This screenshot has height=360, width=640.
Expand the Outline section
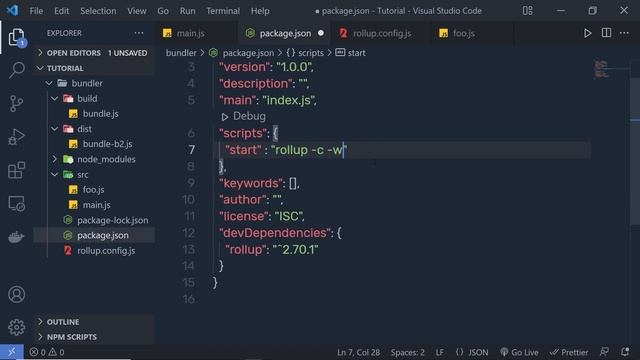(94, 322)
